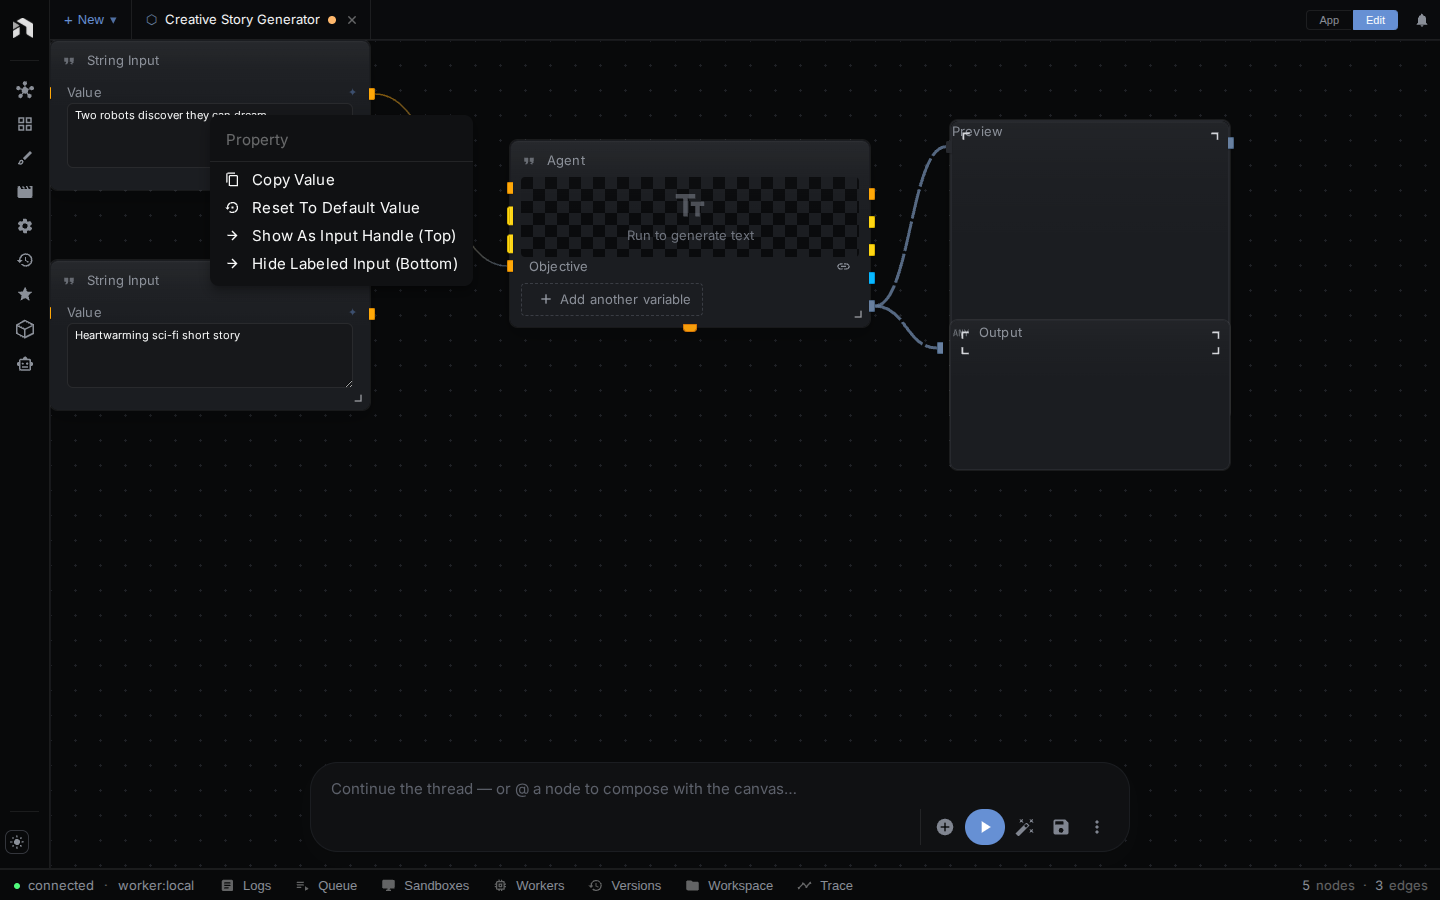Click the run workflow play button

pos(984,827)
